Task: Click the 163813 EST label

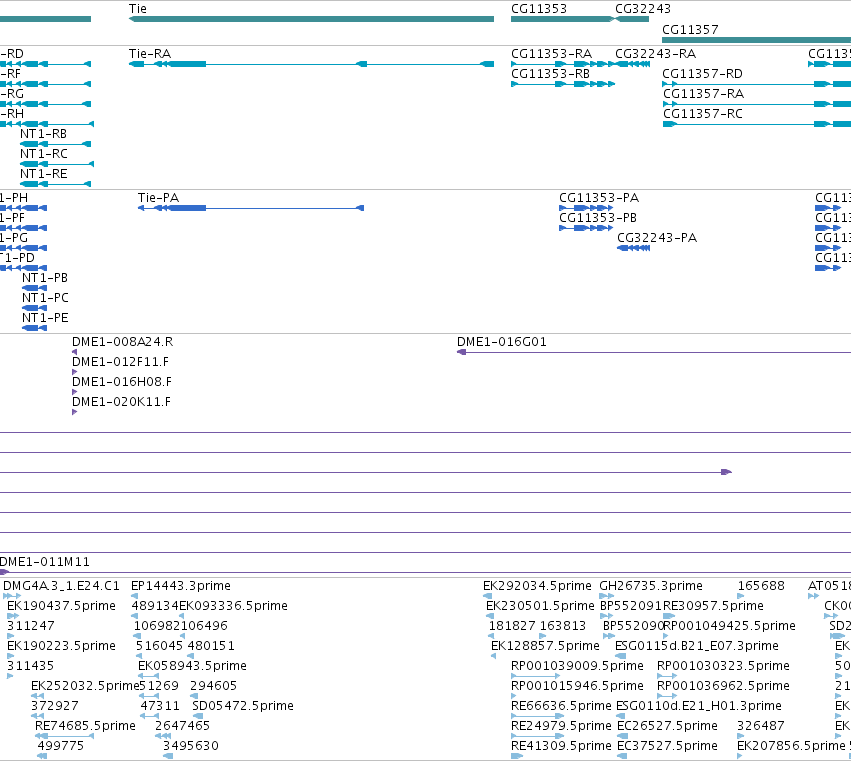Action: coord(563,626)
